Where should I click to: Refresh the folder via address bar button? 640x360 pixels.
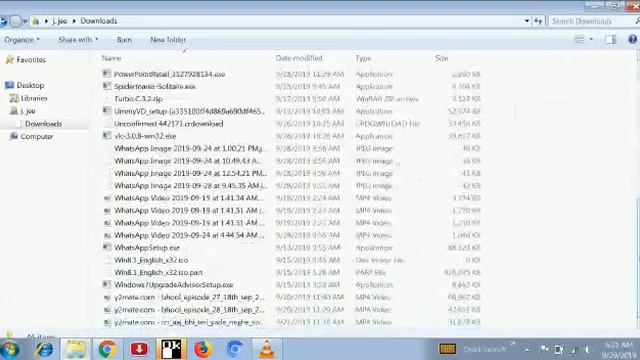[538, 21]
